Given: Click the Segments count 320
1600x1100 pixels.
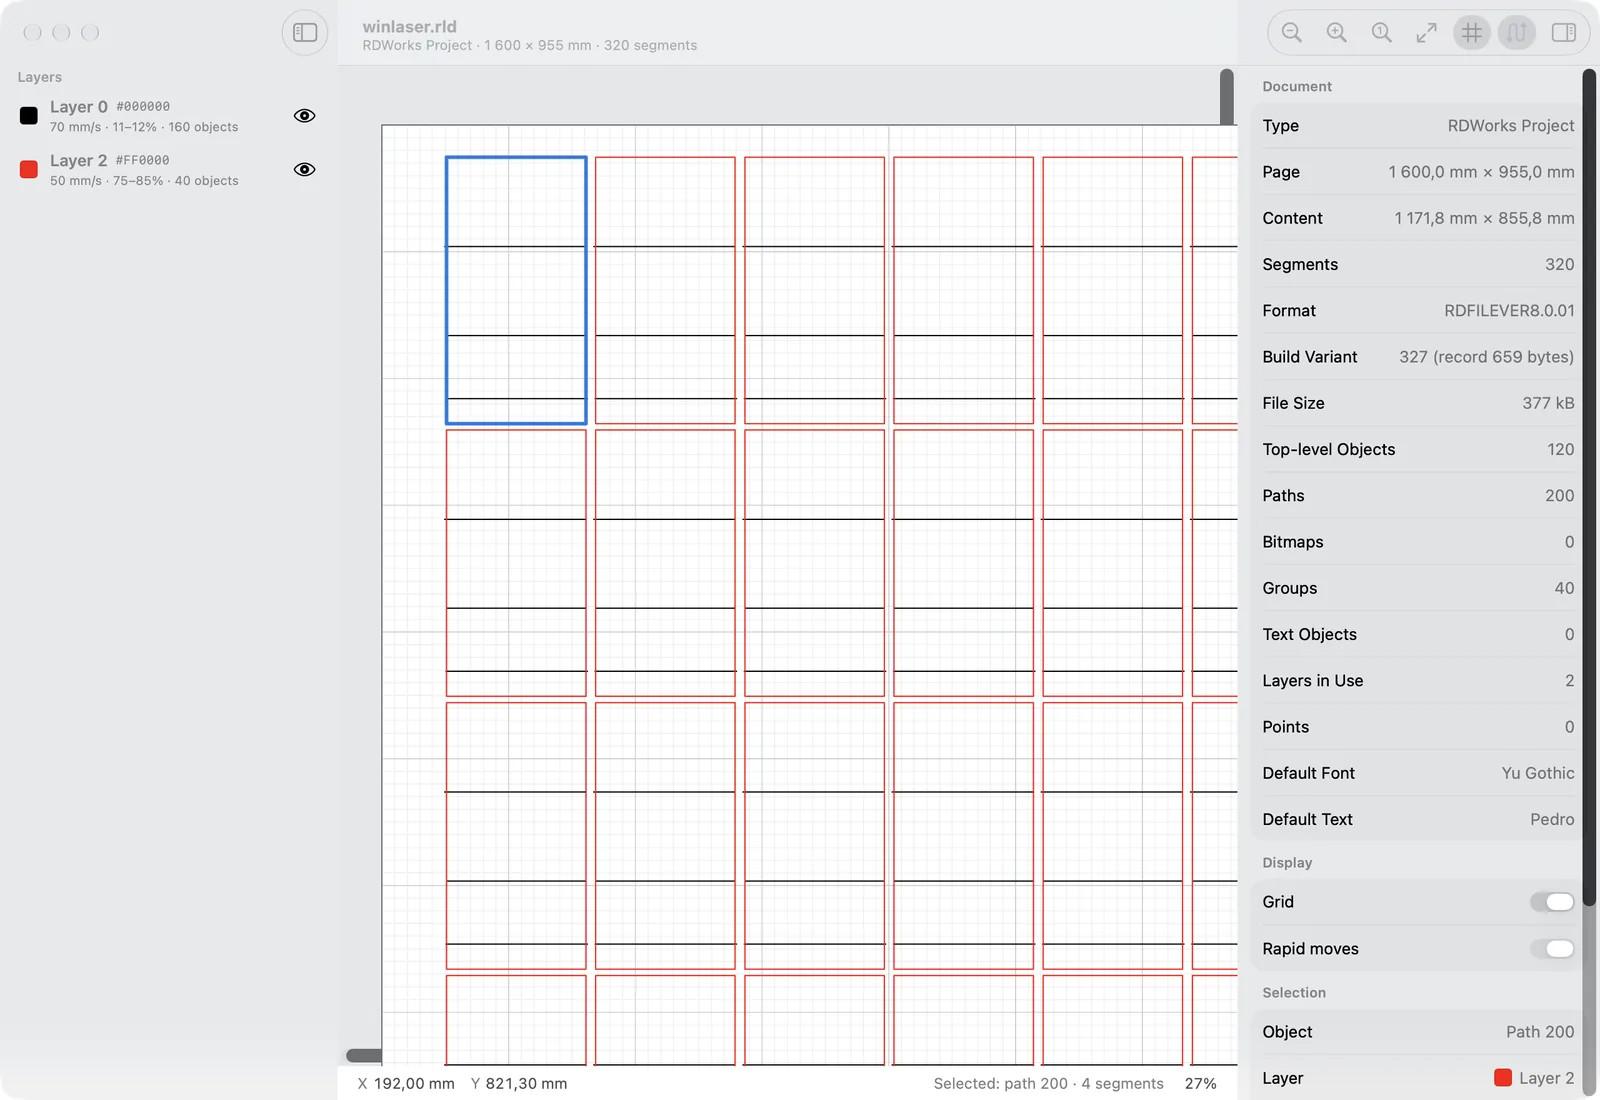Looking at the screenshot, I should tap(1560, 265).
